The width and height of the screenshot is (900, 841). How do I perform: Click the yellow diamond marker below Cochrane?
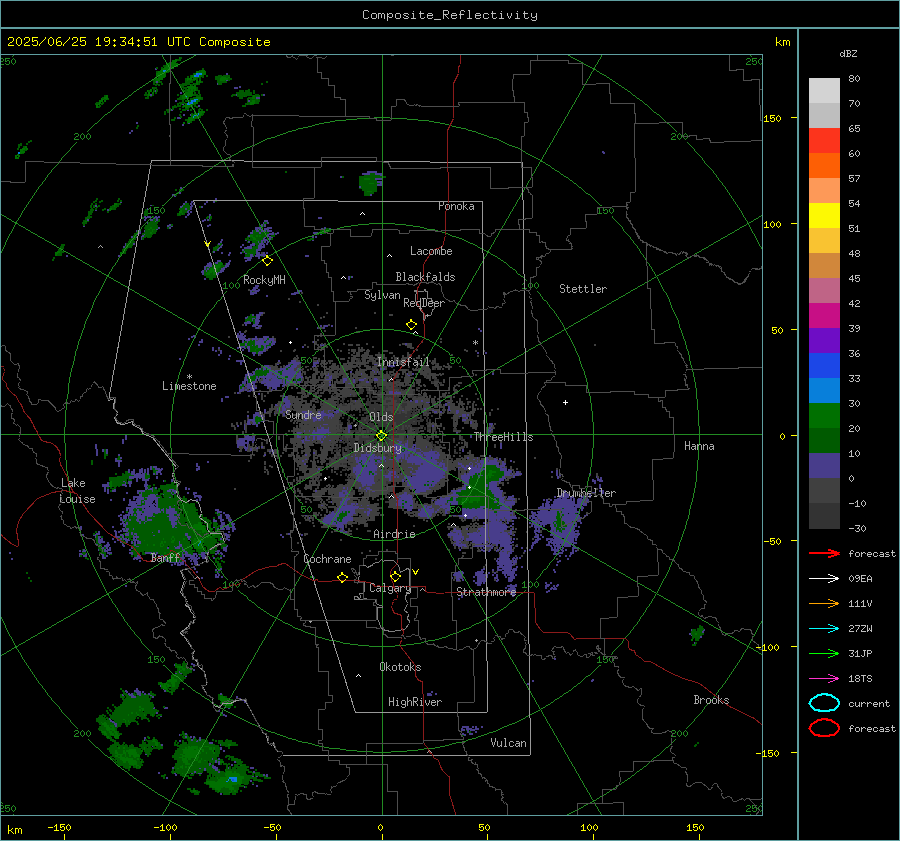click(x=343, y=577)
